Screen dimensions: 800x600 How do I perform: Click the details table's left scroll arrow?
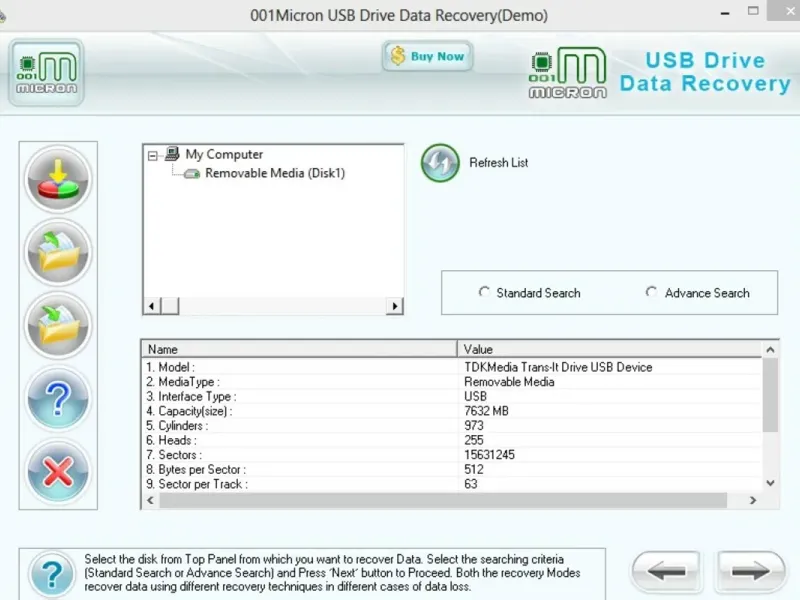coord(150,501)
